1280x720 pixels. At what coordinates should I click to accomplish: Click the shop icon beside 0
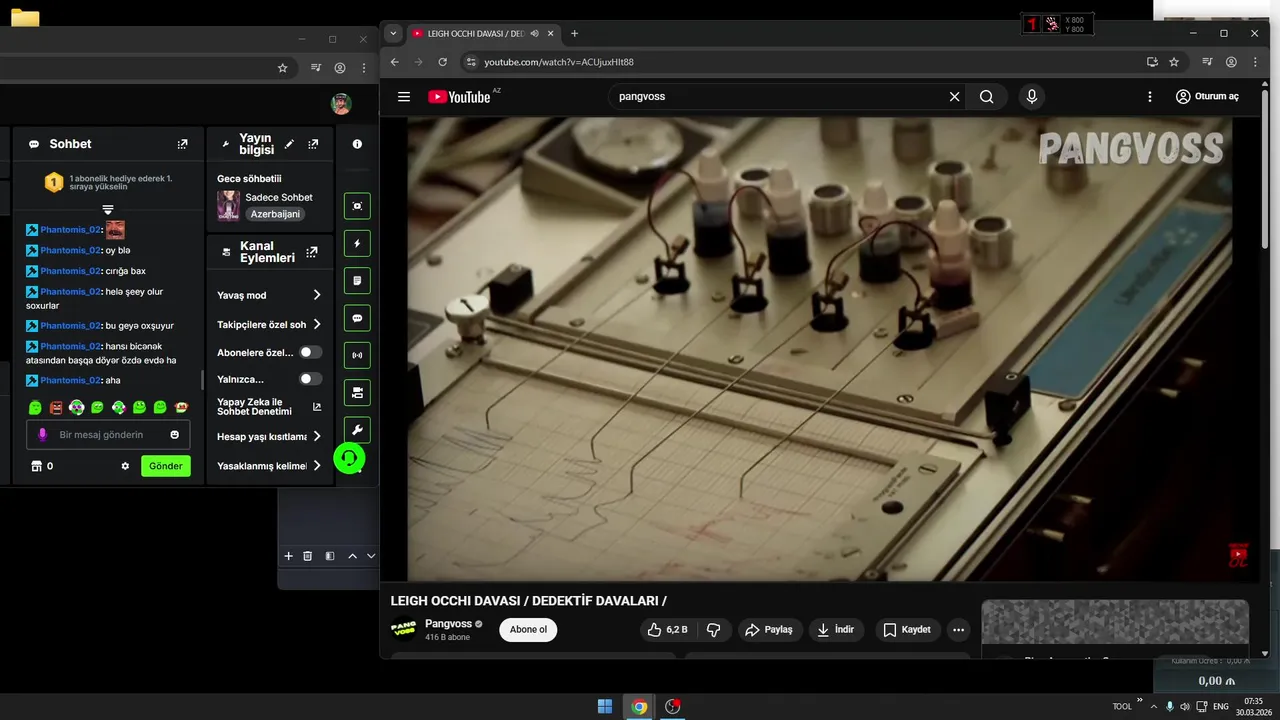36,466
